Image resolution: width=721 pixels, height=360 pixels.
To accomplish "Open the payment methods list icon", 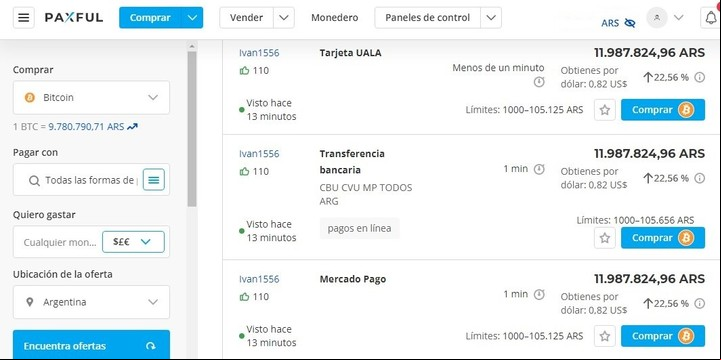I will [154, 180].
